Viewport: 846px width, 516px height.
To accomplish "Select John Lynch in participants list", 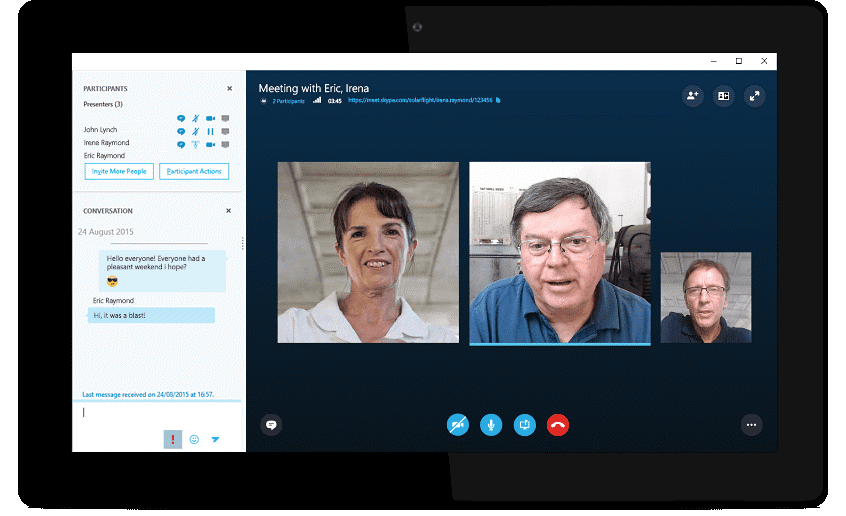I will (x=100, y=130).
